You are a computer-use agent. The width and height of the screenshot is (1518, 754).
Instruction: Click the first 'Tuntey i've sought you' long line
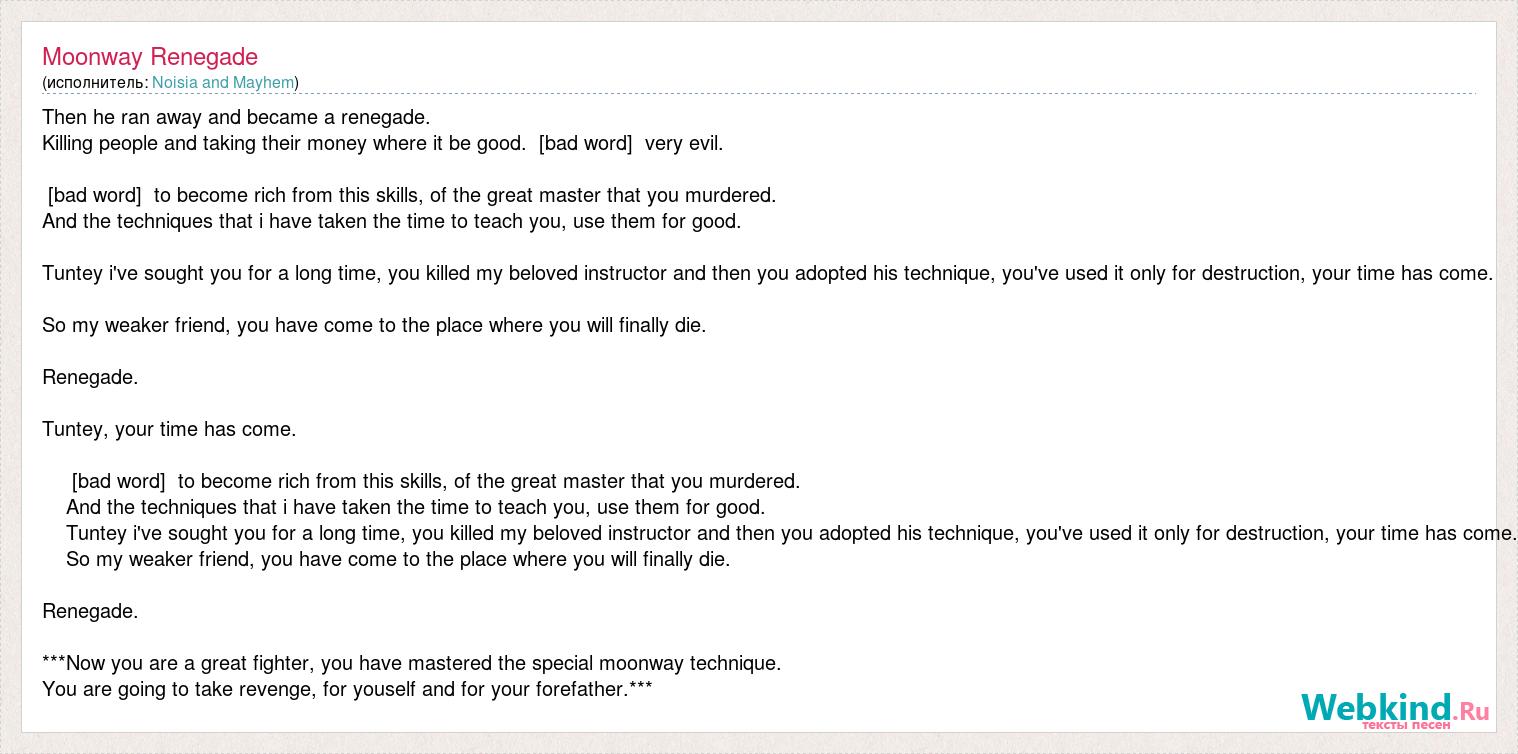point(768,273)
